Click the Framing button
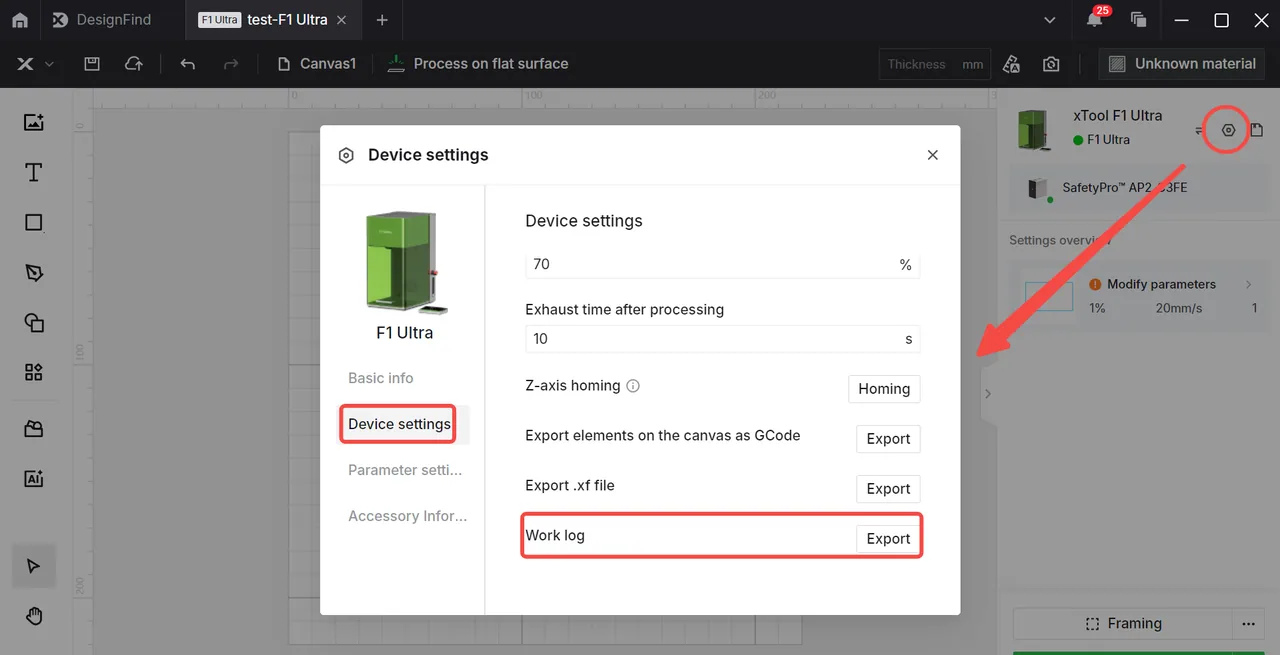This screenshot has height=655, width=1280. (x=1123, y=624)
